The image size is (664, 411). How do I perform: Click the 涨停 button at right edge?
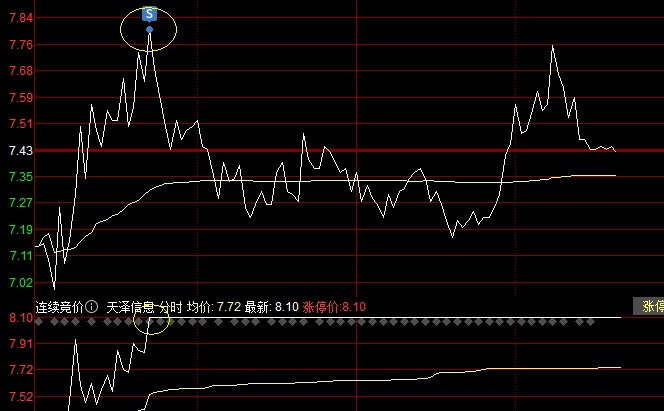649,306
